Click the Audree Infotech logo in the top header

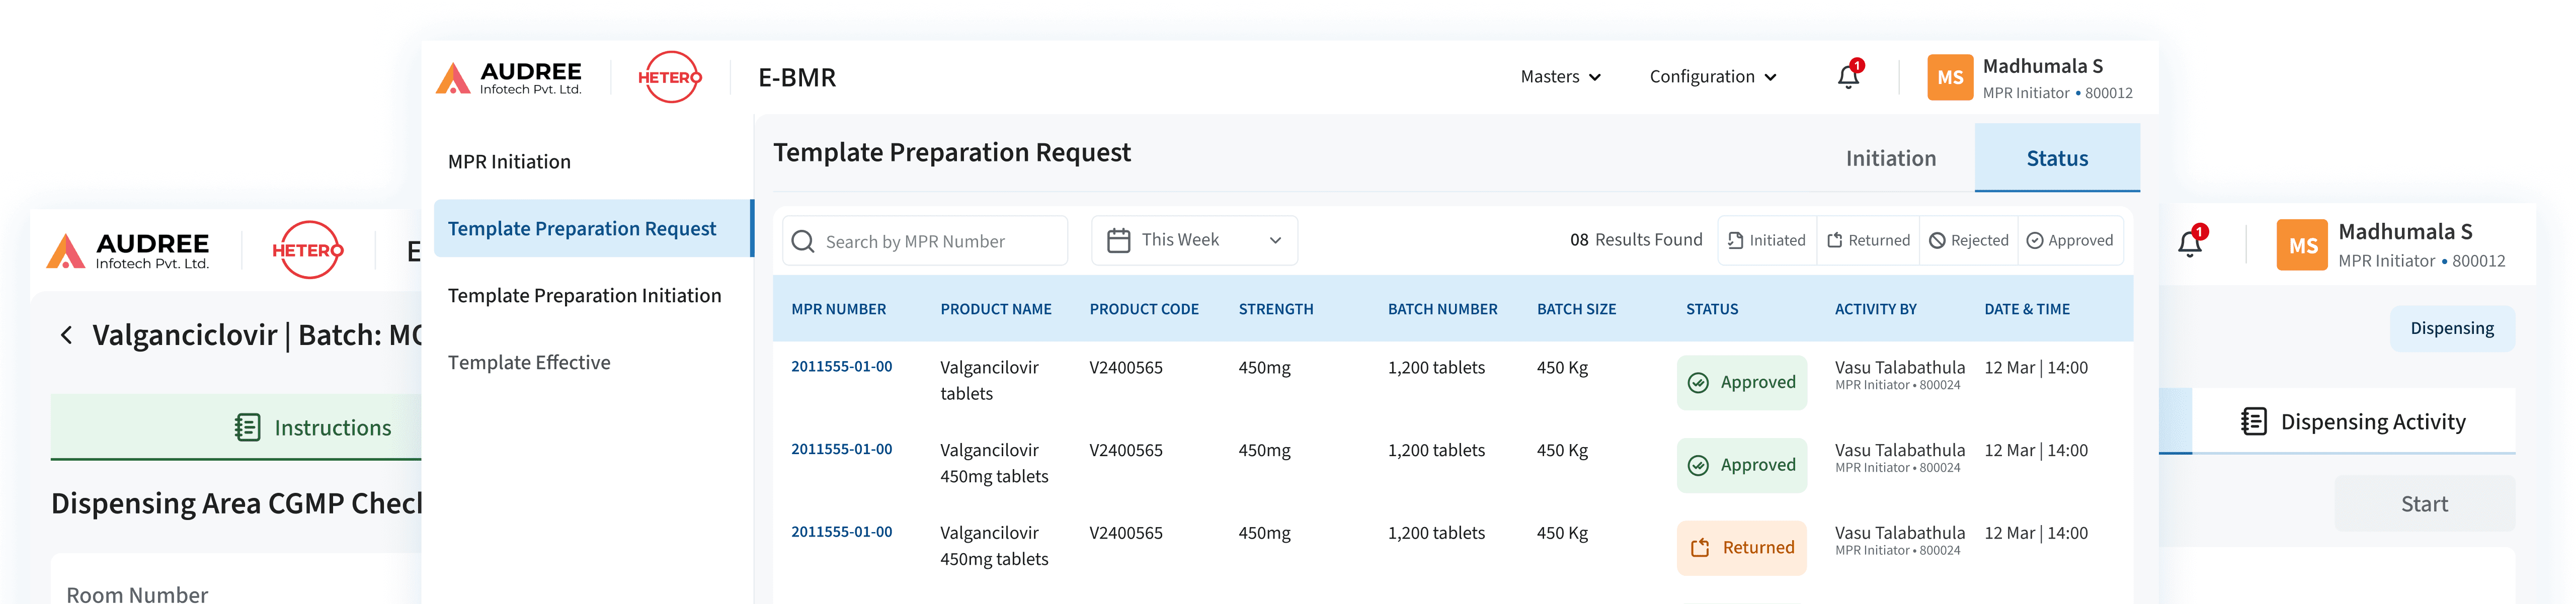tap(509, 77)
